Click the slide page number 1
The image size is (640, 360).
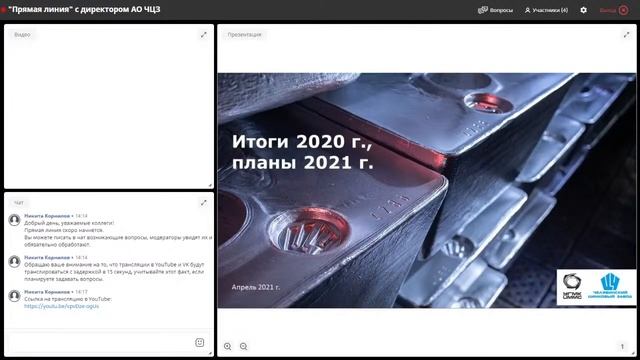[622, 347]
